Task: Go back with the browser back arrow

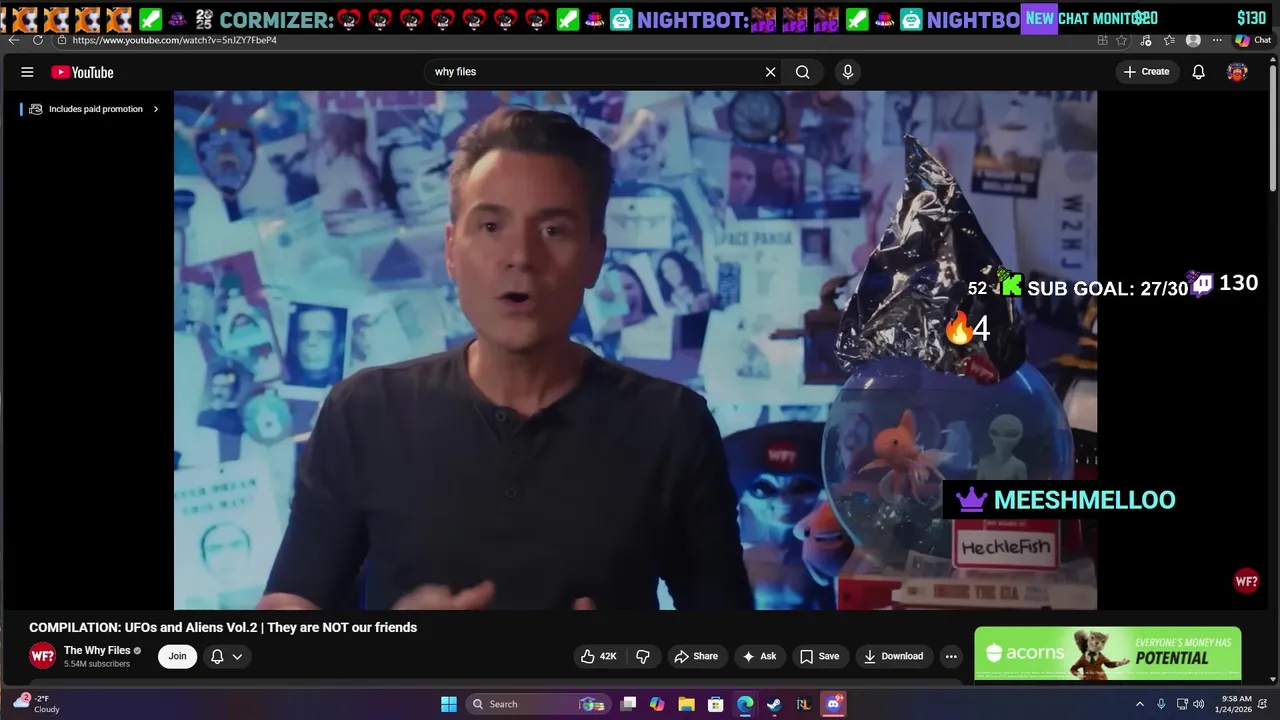Action: pyautogui.click(x=13, y=40)
